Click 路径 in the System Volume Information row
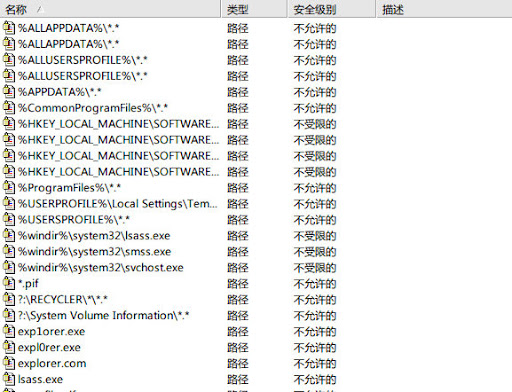The image size is (512, 392). point(238,316)
